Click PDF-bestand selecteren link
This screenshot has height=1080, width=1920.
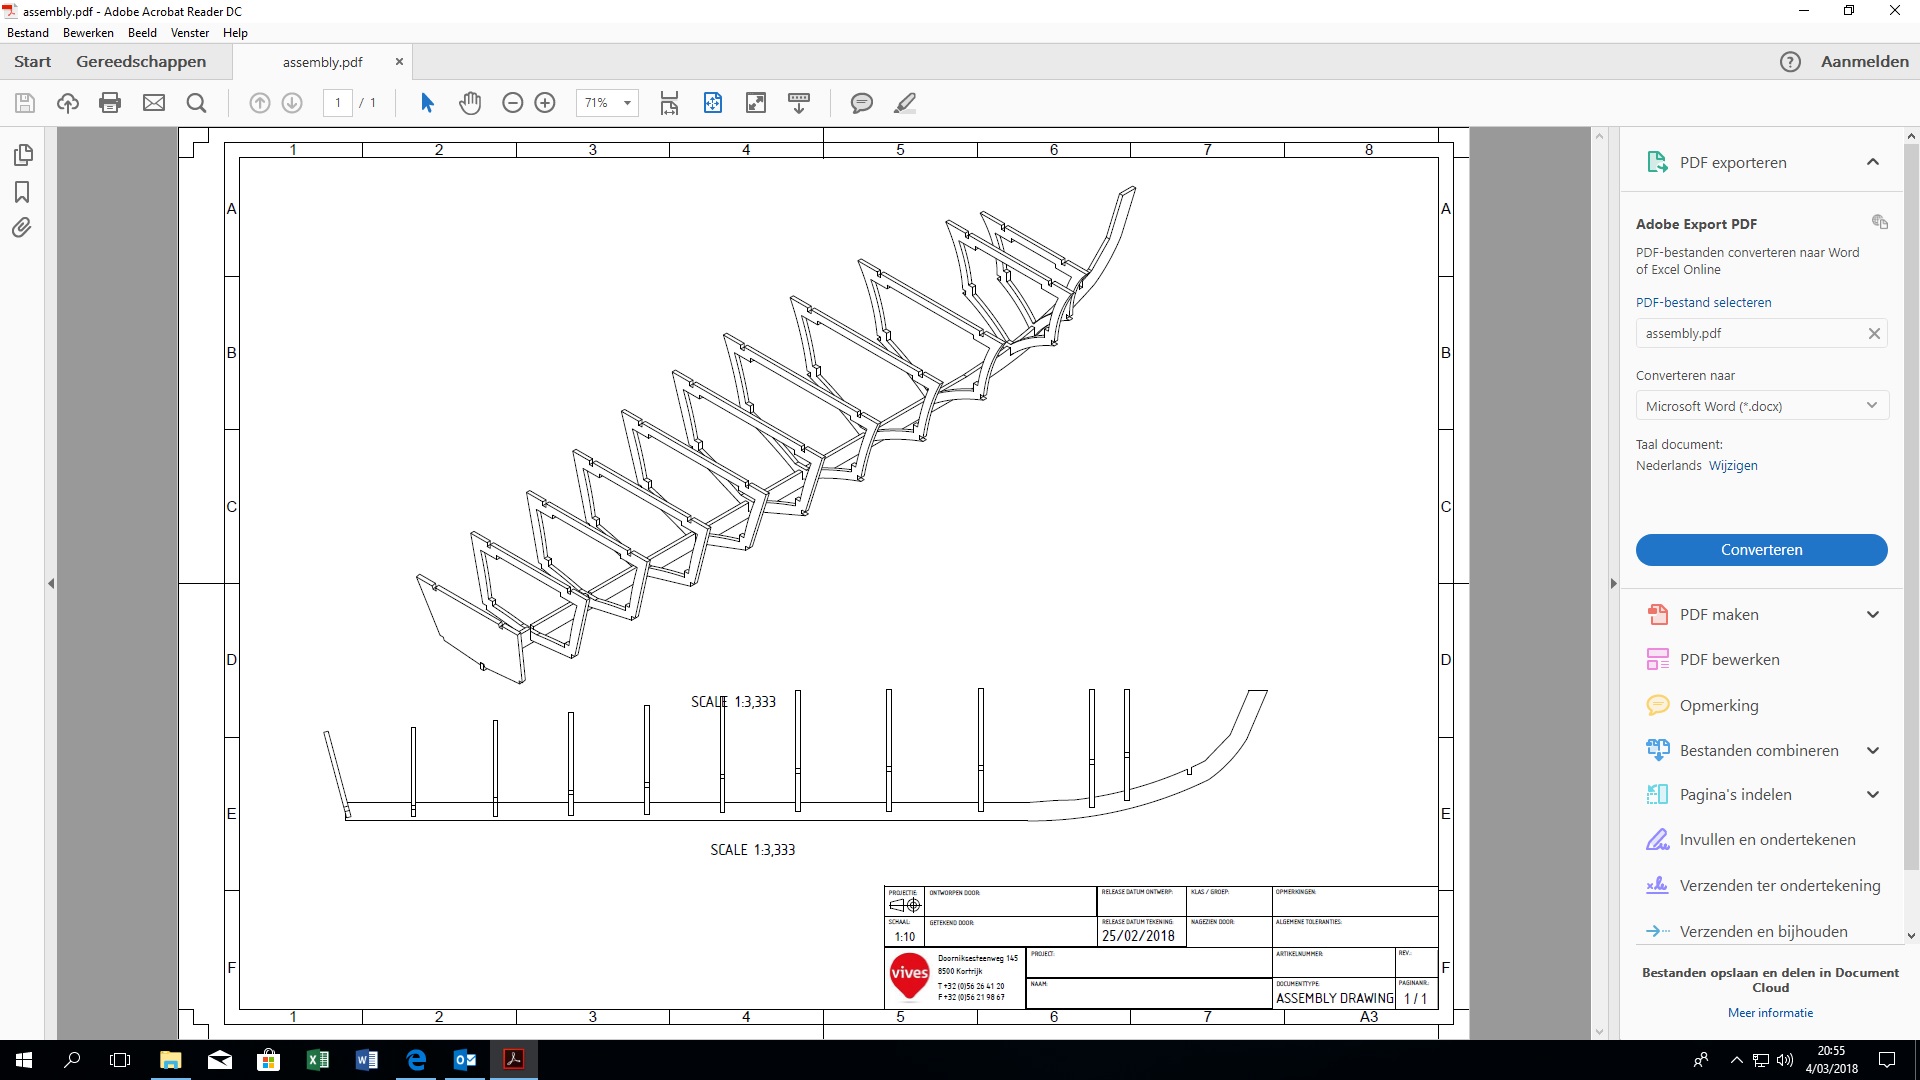pos(1703,302)
